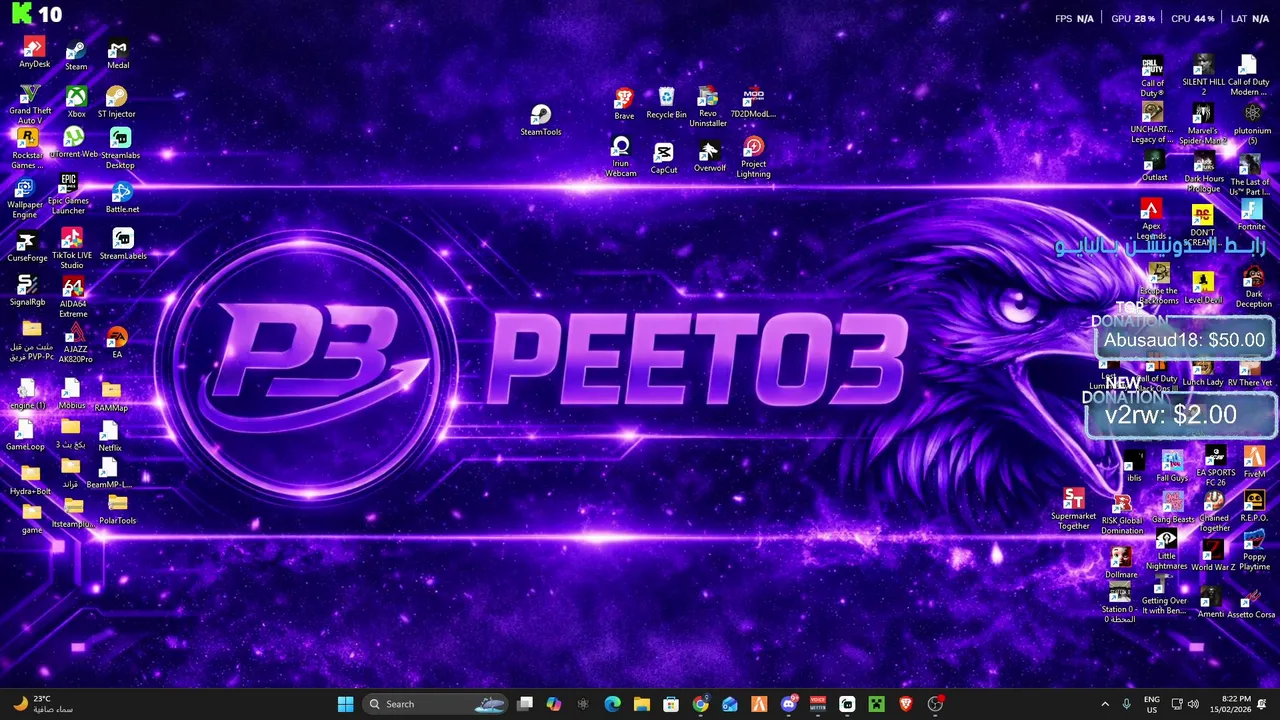Select the FiveM desktop icon
Viewport: 1280px width, 720px height.
(x=1254, y=464)
